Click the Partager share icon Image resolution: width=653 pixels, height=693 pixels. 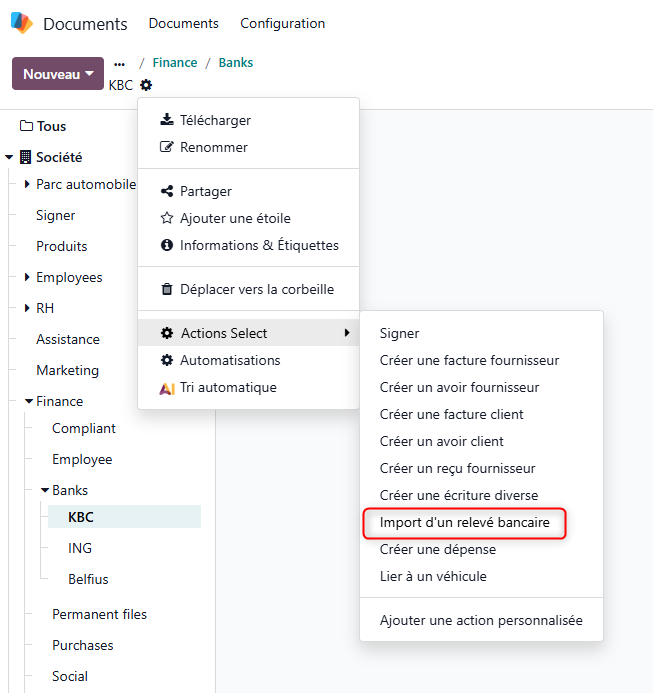167,191
